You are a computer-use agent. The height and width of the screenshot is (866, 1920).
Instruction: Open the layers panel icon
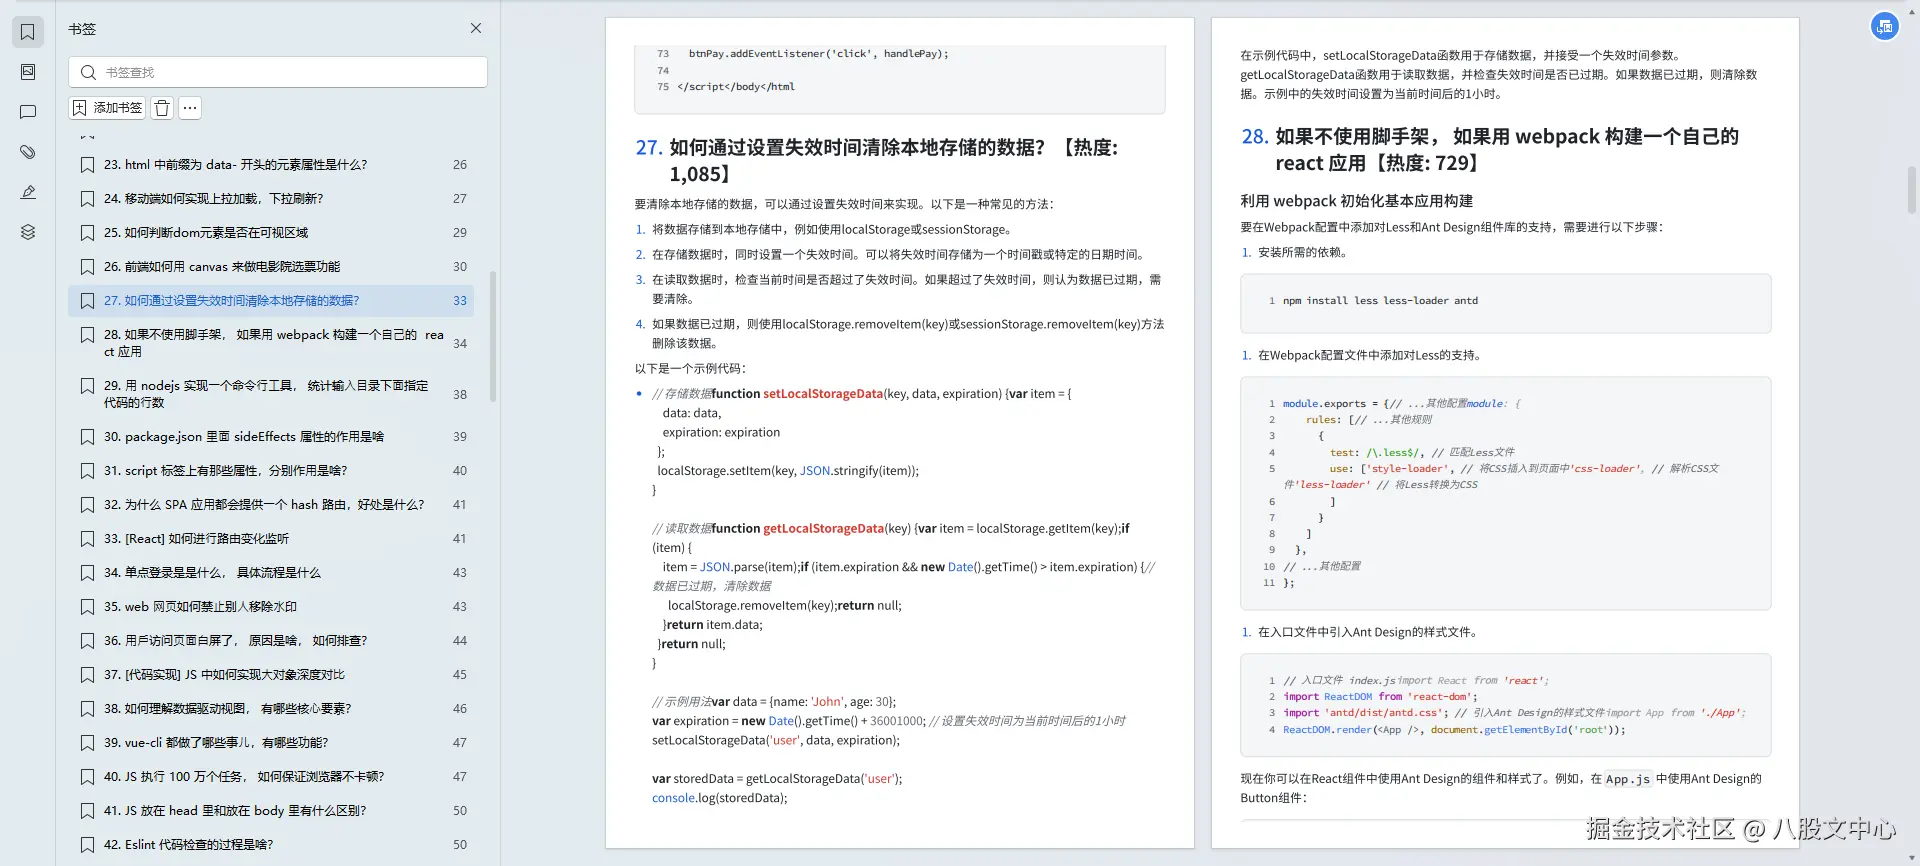28,232
